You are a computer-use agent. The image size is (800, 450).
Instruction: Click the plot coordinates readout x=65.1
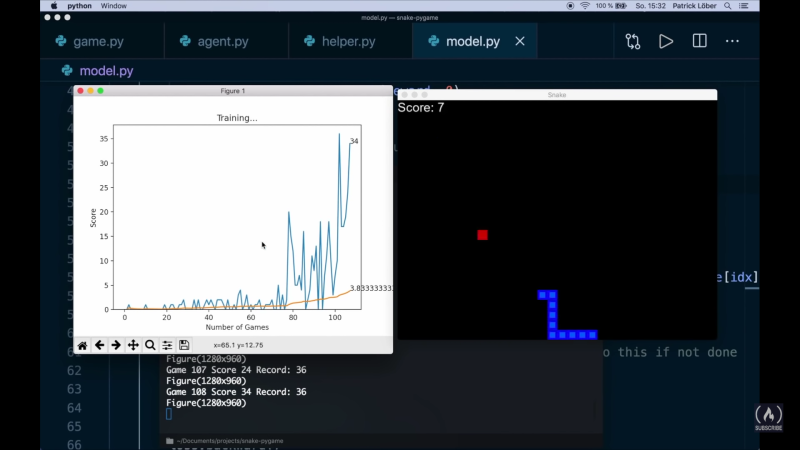pos(238,345)
